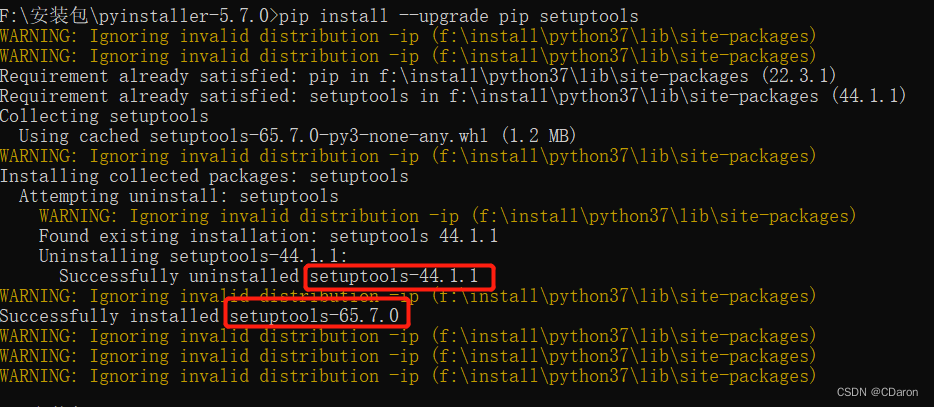This screenshot has width=934, height=407.
Task: Click the setuptools version (44.1.1) in parentheses
Action: point(868,97)
